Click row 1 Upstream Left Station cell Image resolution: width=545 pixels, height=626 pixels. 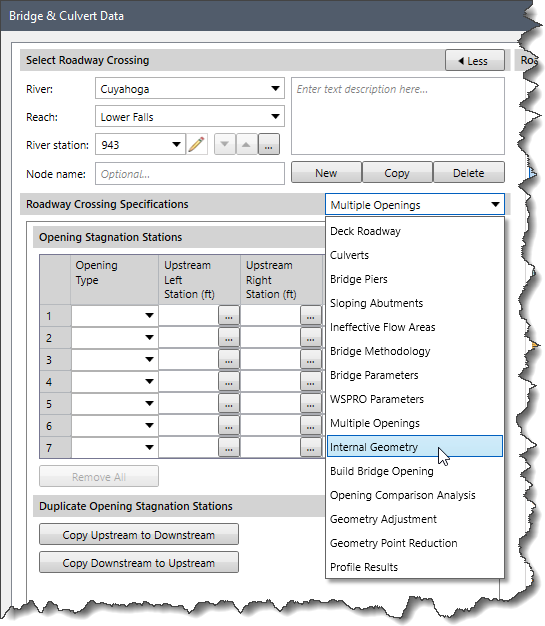188,316
